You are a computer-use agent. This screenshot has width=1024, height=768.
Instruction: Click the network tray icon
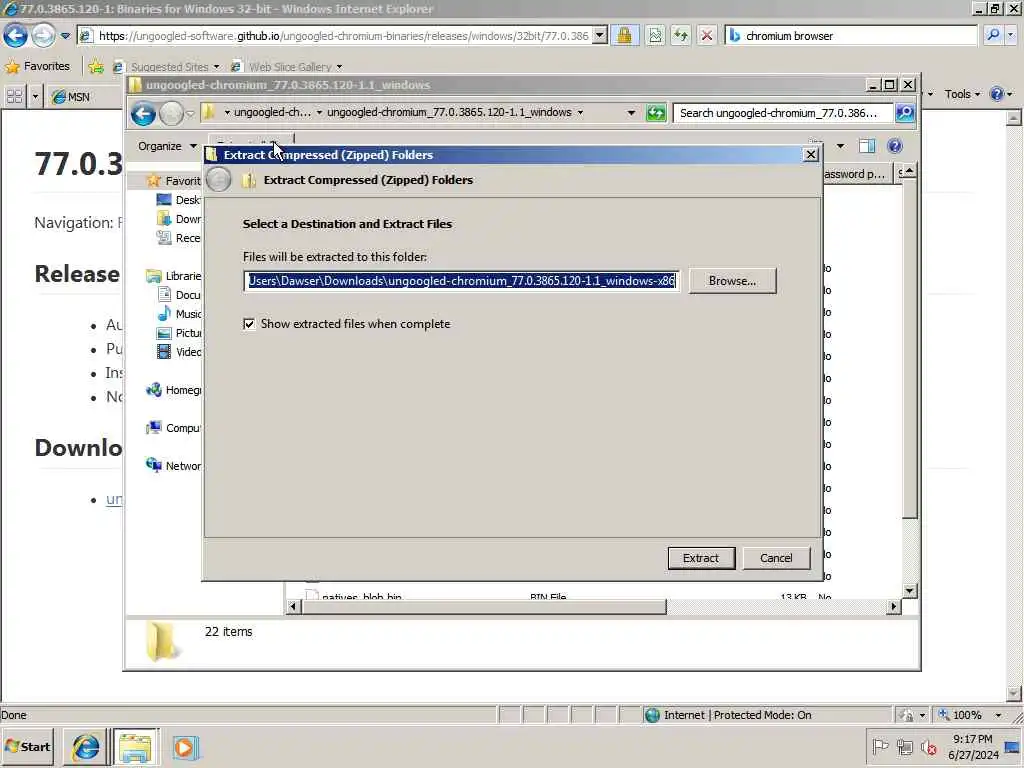click(904, 746)
